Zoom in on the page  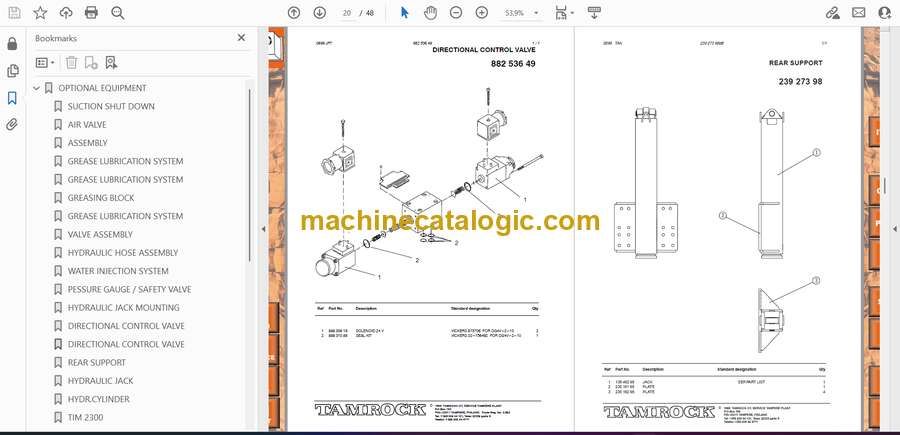482,13
